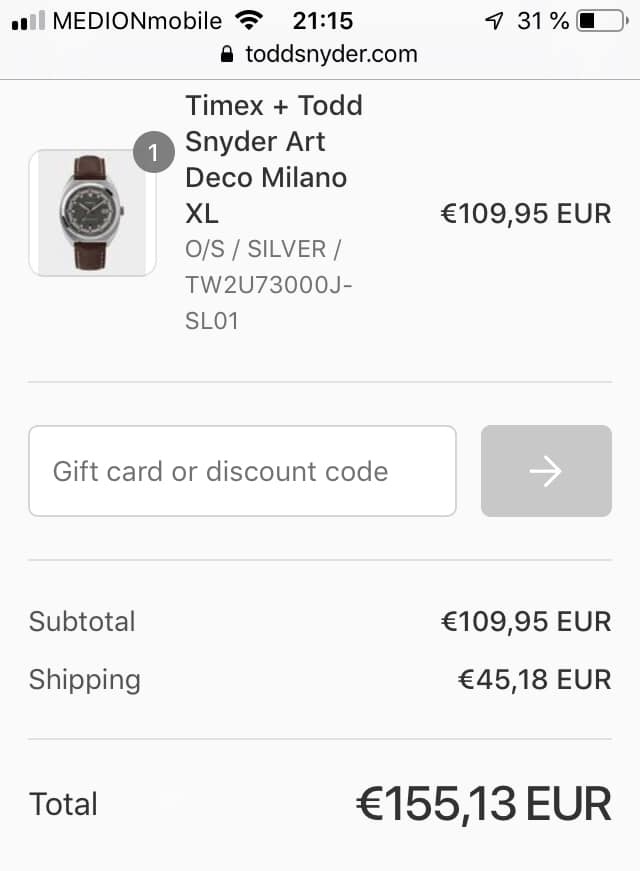Tap the battery level icon
Screen dimensions: 640x871
pos(600,21)
